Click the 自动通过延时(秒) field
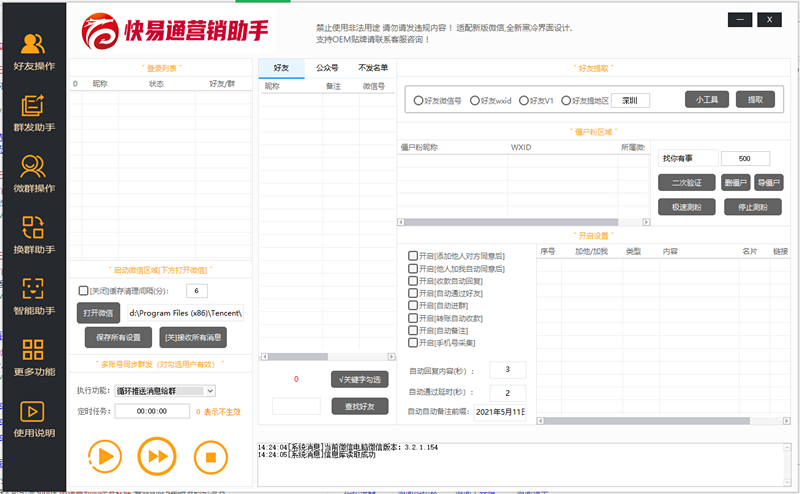The width and height of the screenshot is (800, 494). (507, 393)
